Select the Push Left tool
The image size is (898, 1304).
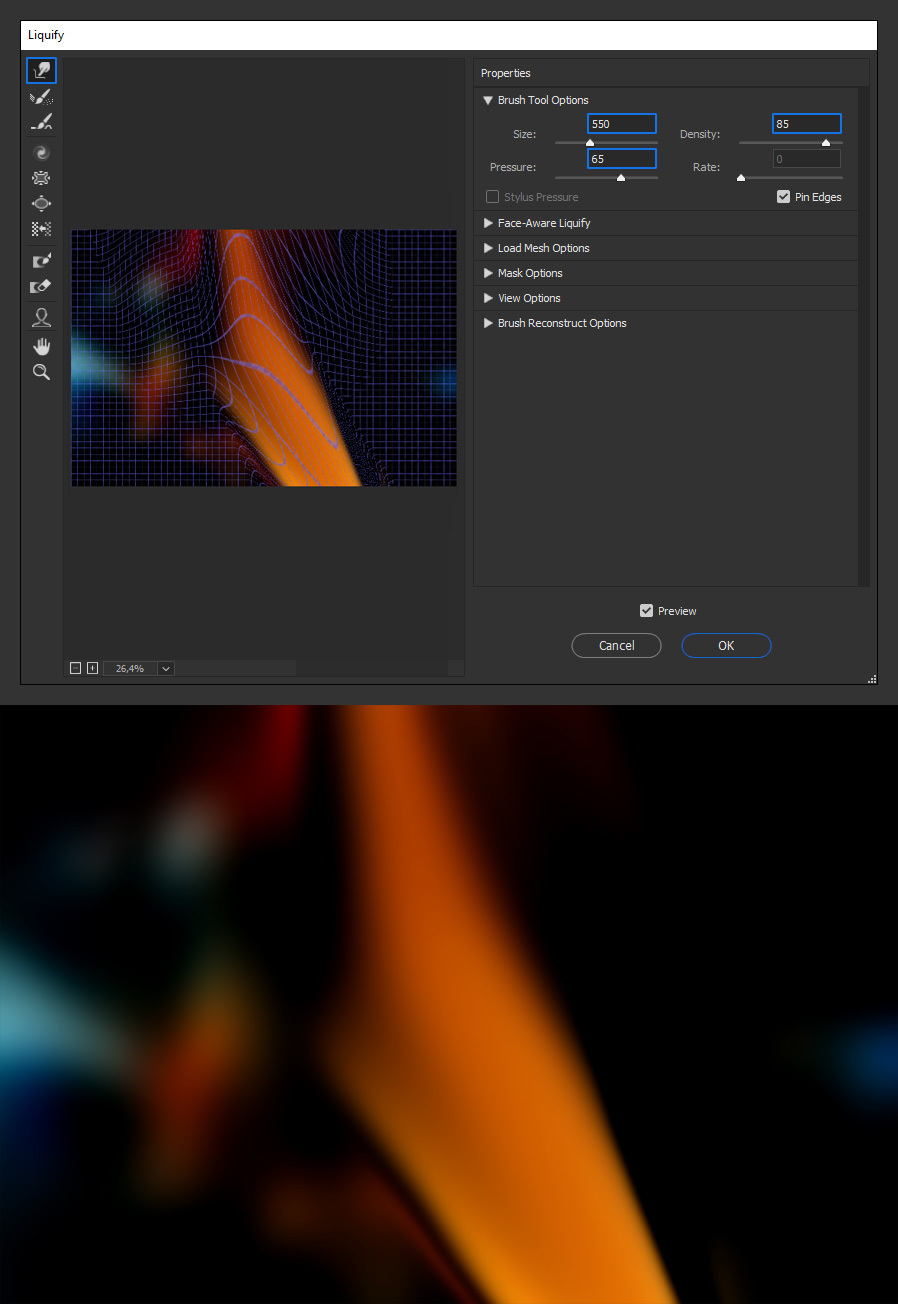click(41, 229)
